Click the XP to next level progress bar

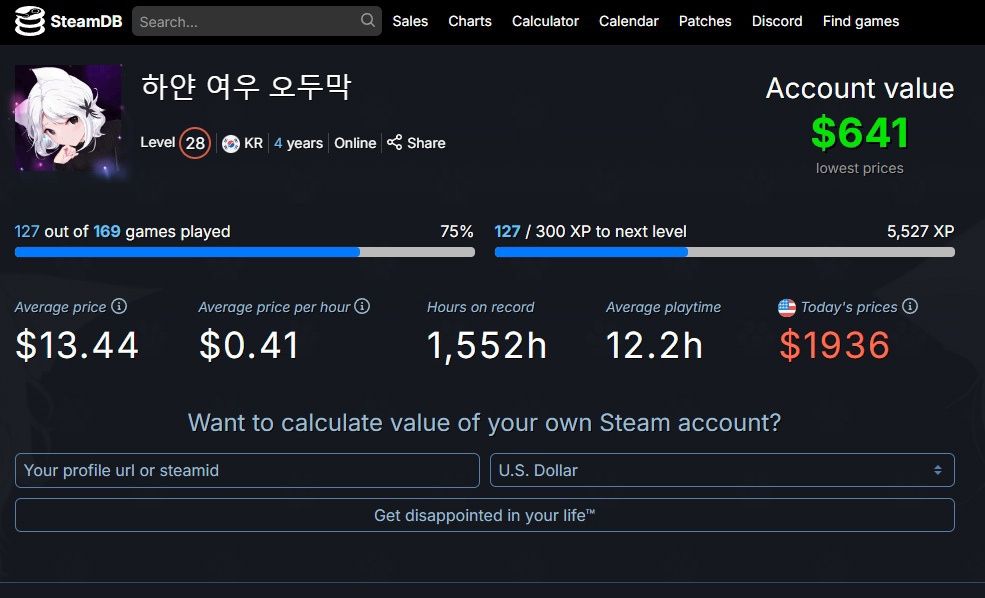(x=724, y=252)
